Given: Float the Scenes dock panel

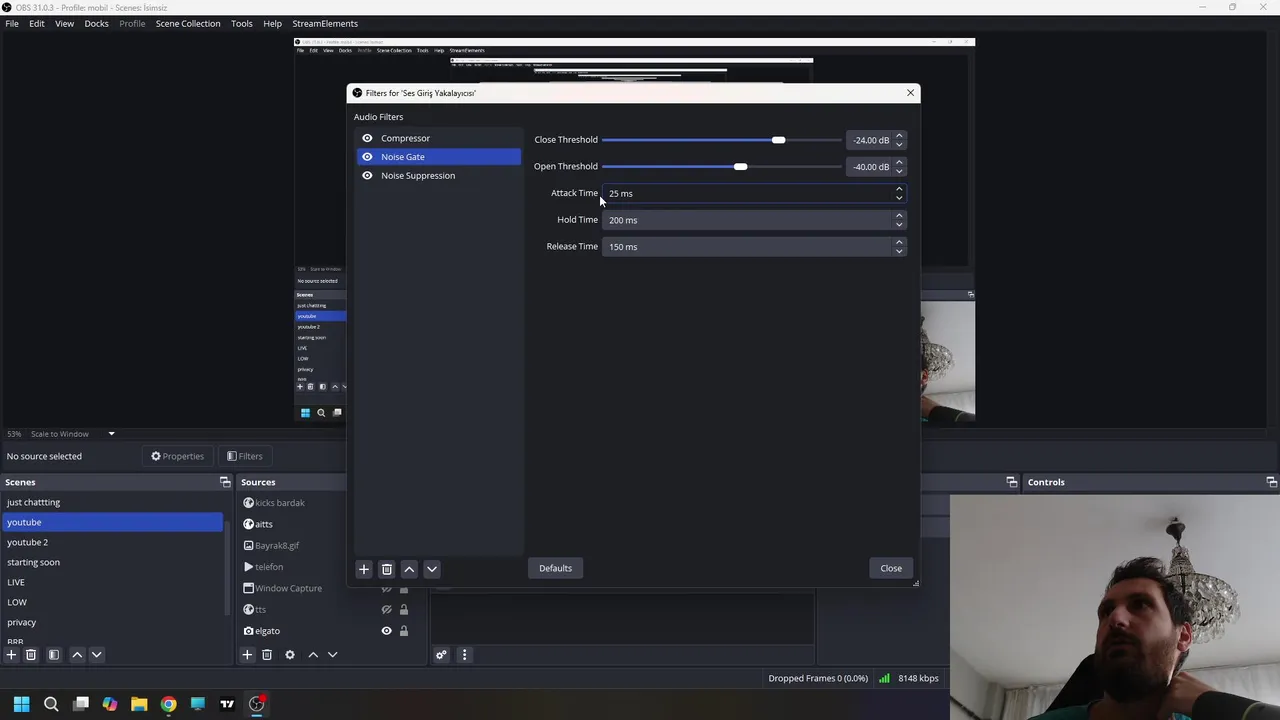Looking at the screenshot, I should [x=225, y=482].
